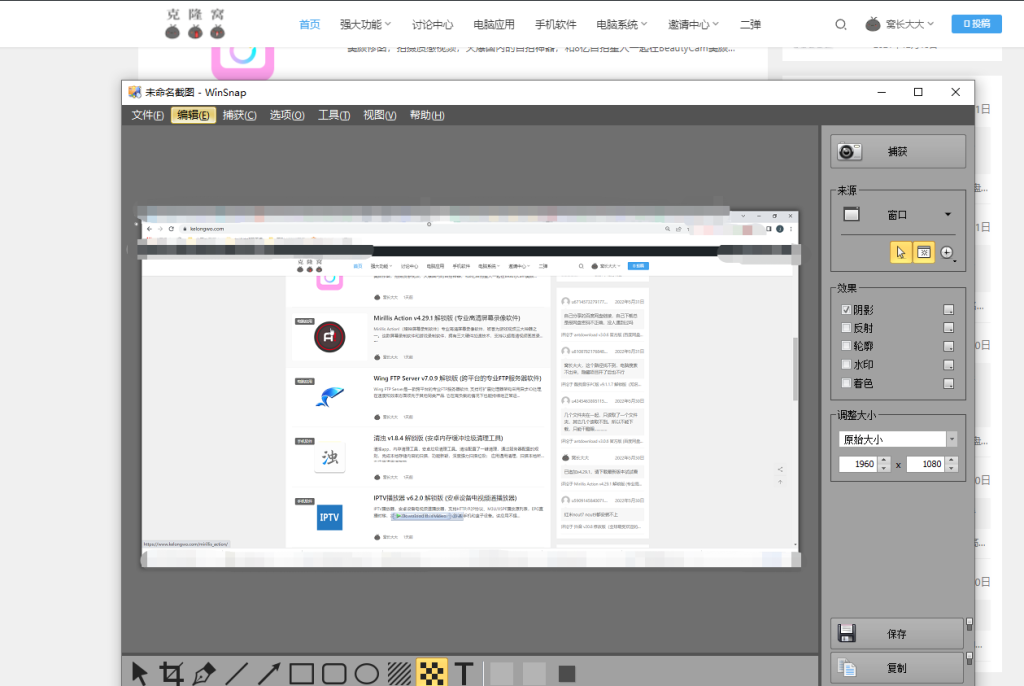Click the height spinner arrows beside 1080

[x=952, y=464]
